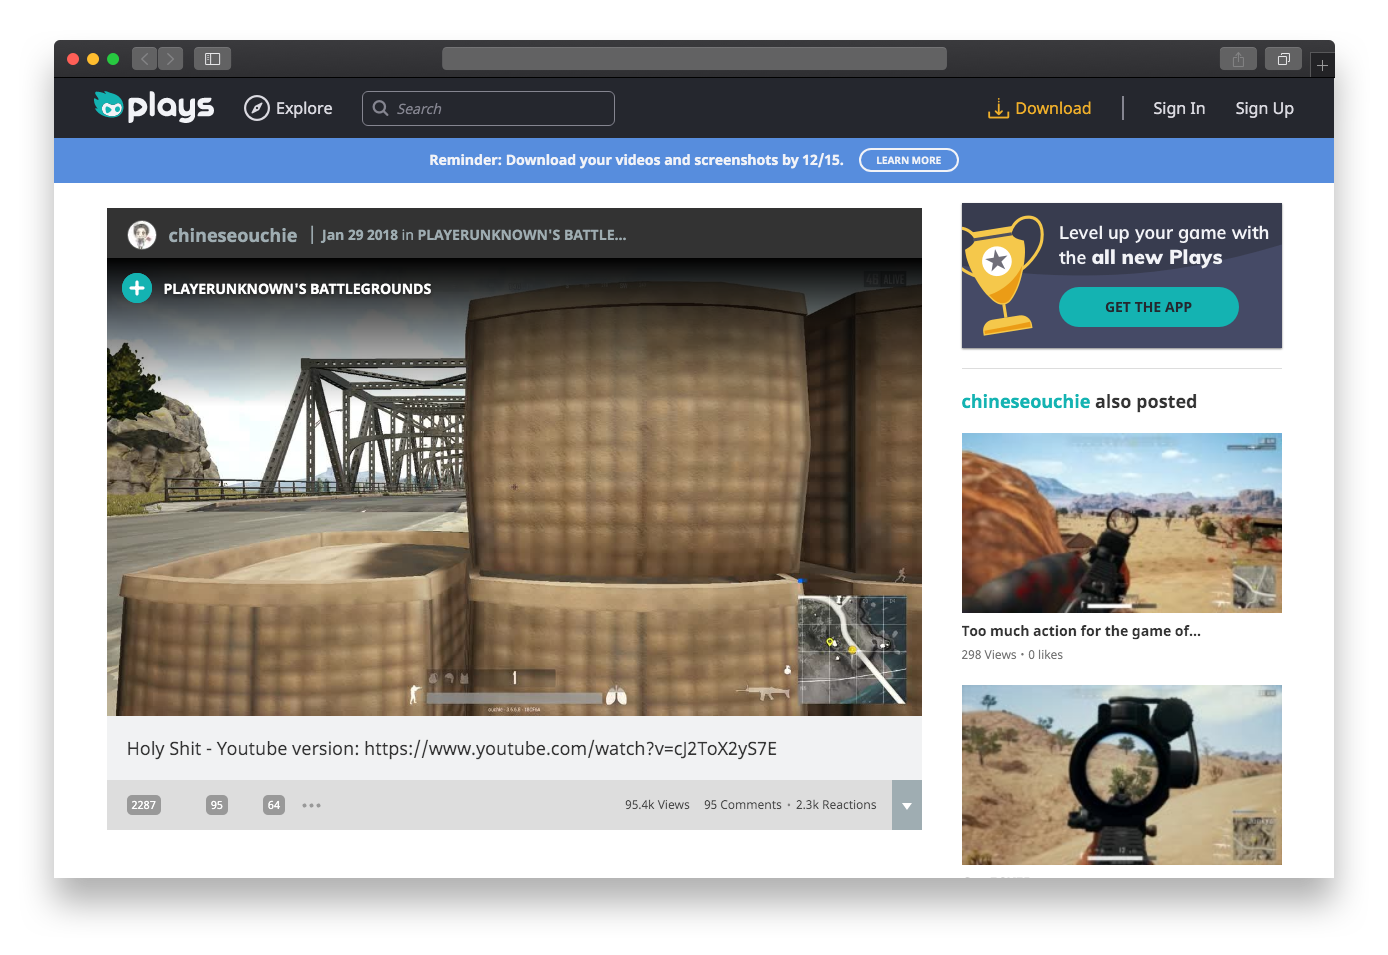The width and height of the screenshot is (1388, 955).
Task: Click the Download icon in the header
Action: point(998,108)
